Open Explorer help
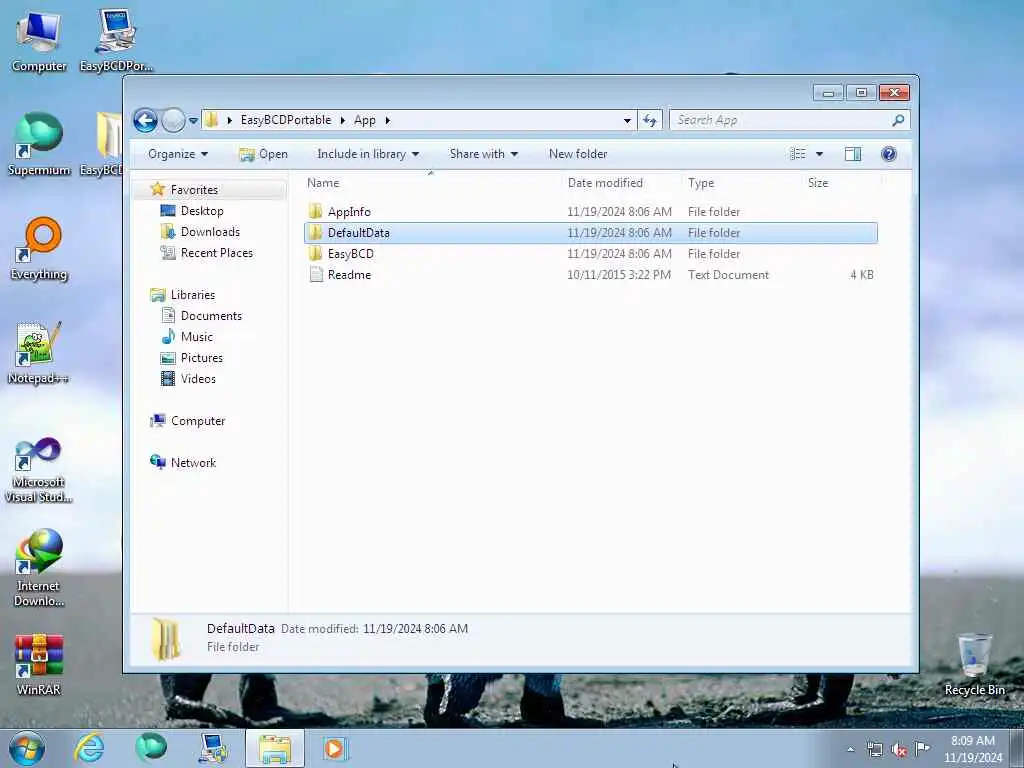1024x768 pixels. tap(888, 154)
